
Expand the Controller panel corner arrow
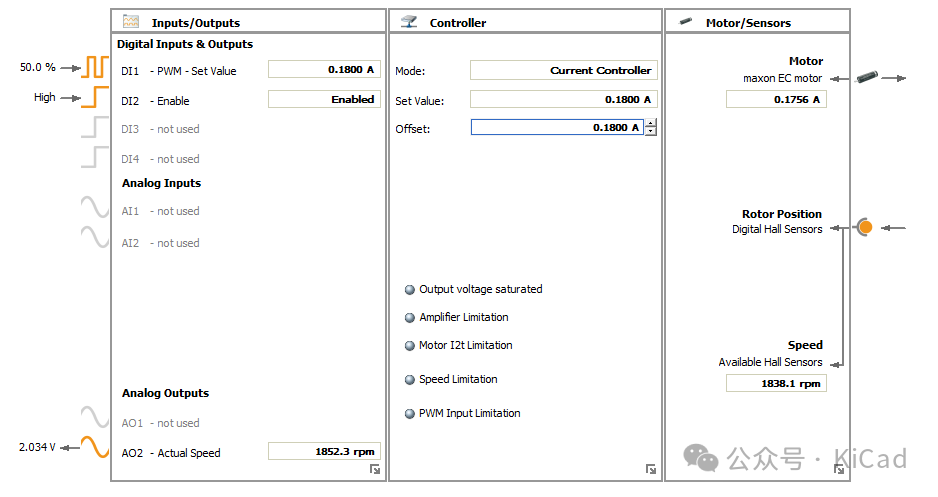651,469
